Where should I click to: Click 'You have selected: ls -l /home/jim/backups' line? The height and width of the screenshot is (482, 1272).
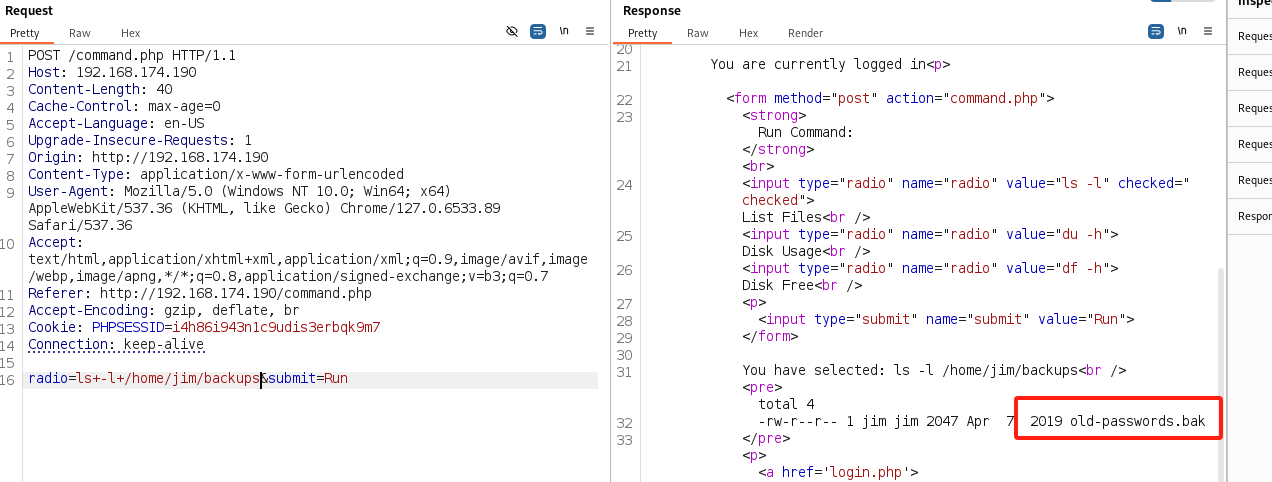(x=934, y=370)
